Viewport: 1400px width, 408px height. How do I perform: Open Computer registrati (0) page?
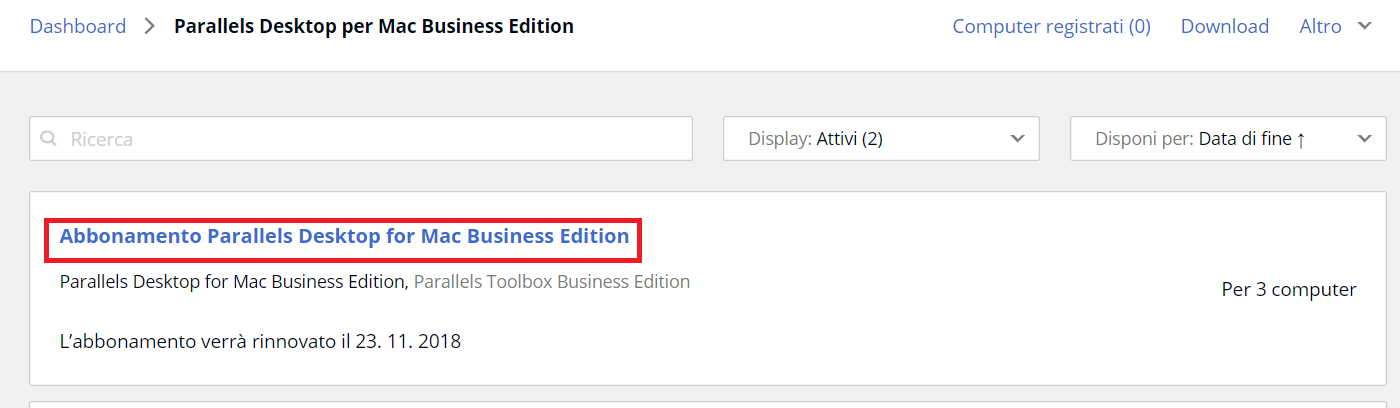[x=1051, y=26]
